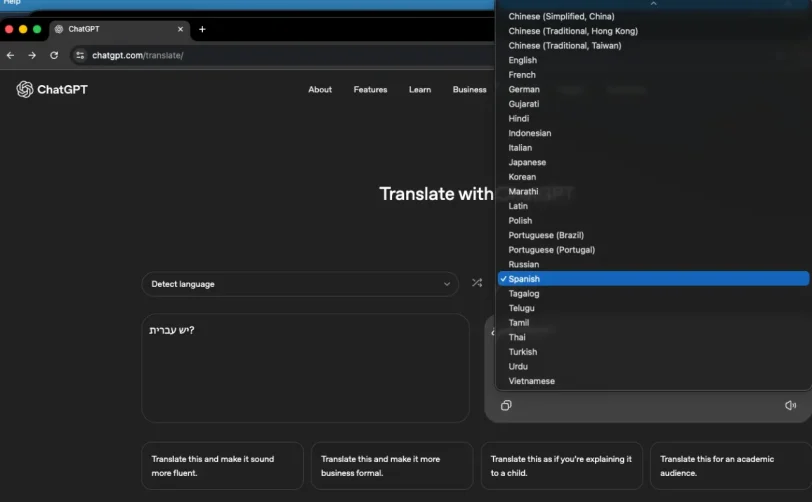Select Russian in the language list
The width and height of the screenshot is (812, 502).
pyautogui.click(x=654, y=264)
